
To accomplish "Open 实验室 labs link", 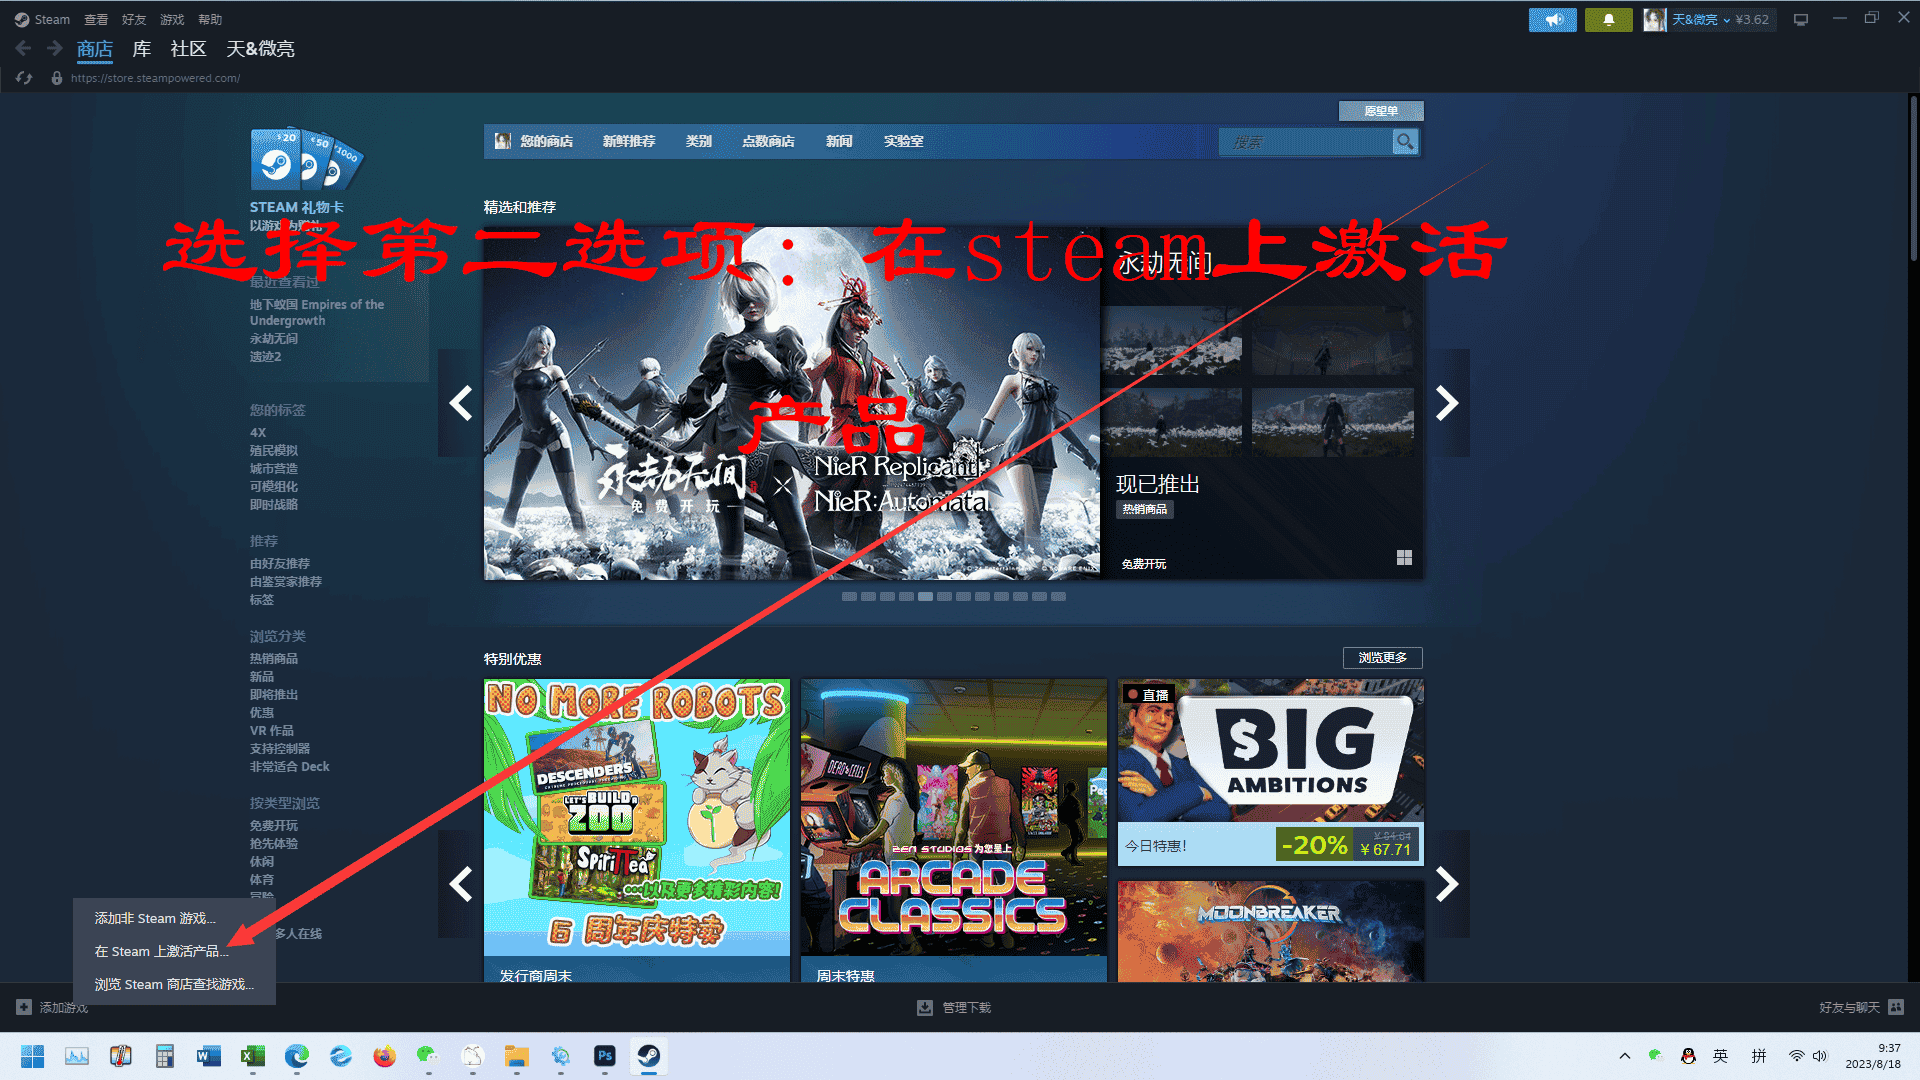I will coord(903,142).
